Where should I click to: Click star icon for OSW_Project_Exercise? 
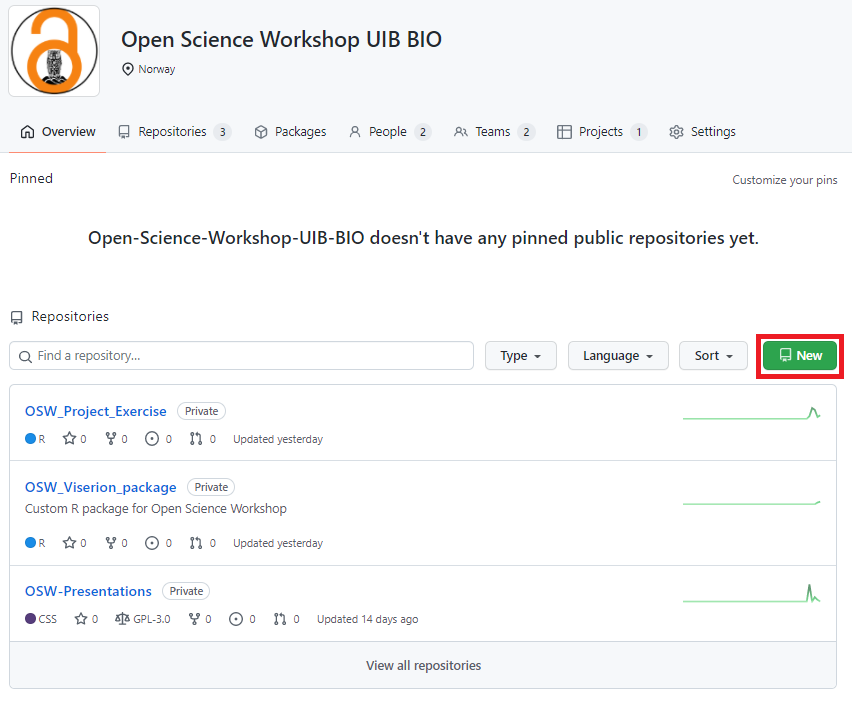69,439
